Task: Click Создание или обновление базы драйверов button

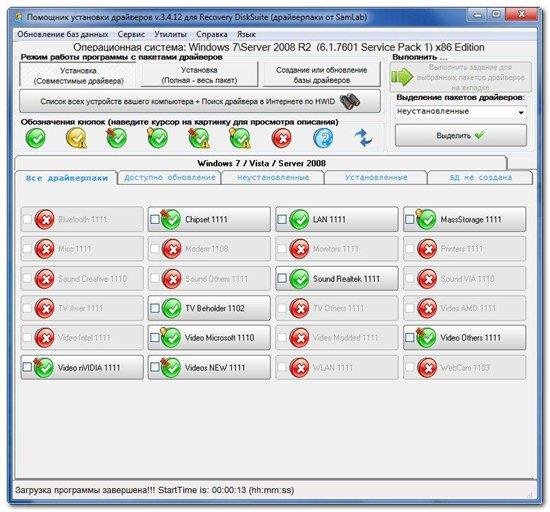Action: pyautogui.click(x=321, y=75)
